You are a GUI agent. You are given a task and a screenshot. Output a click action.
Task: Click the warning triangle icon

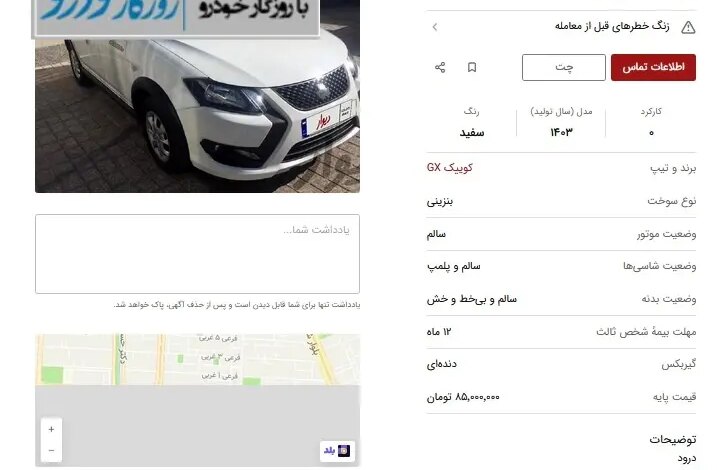[688, 27]
